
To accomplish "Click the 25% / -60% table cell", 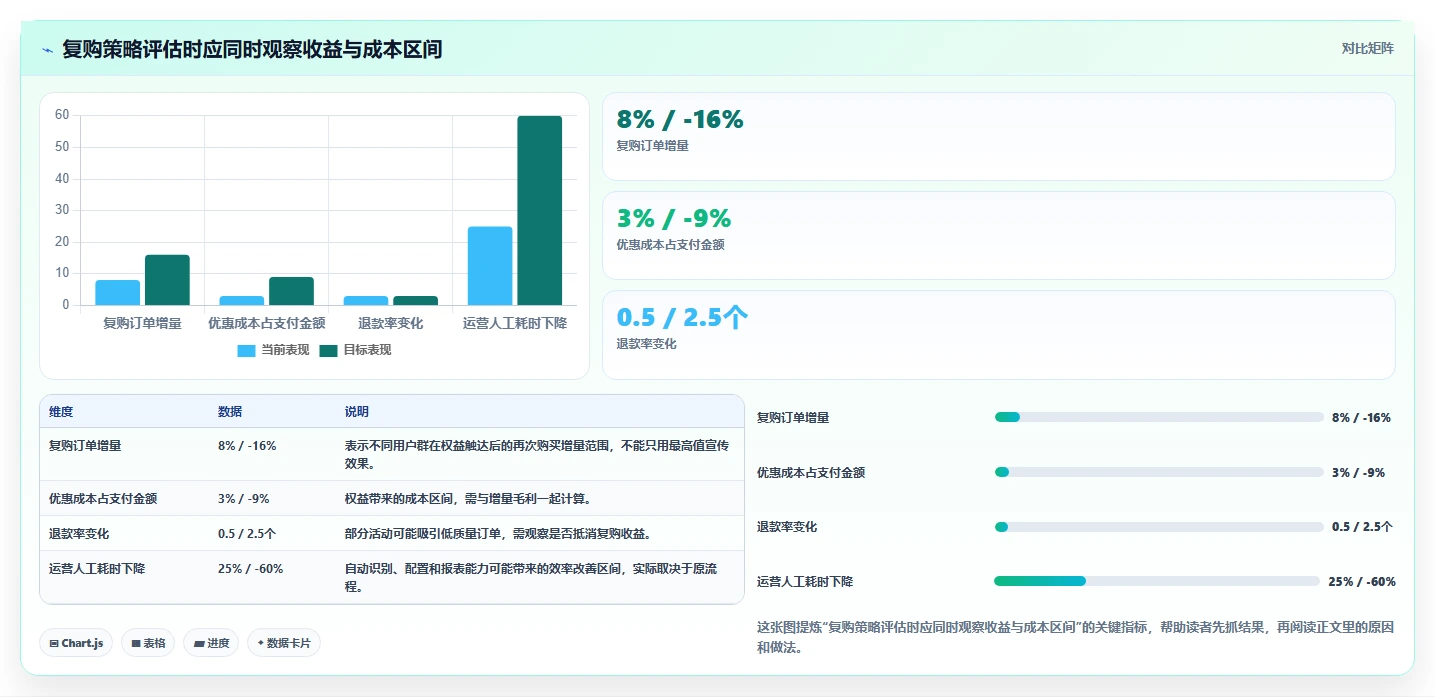I will click(250, 568).
